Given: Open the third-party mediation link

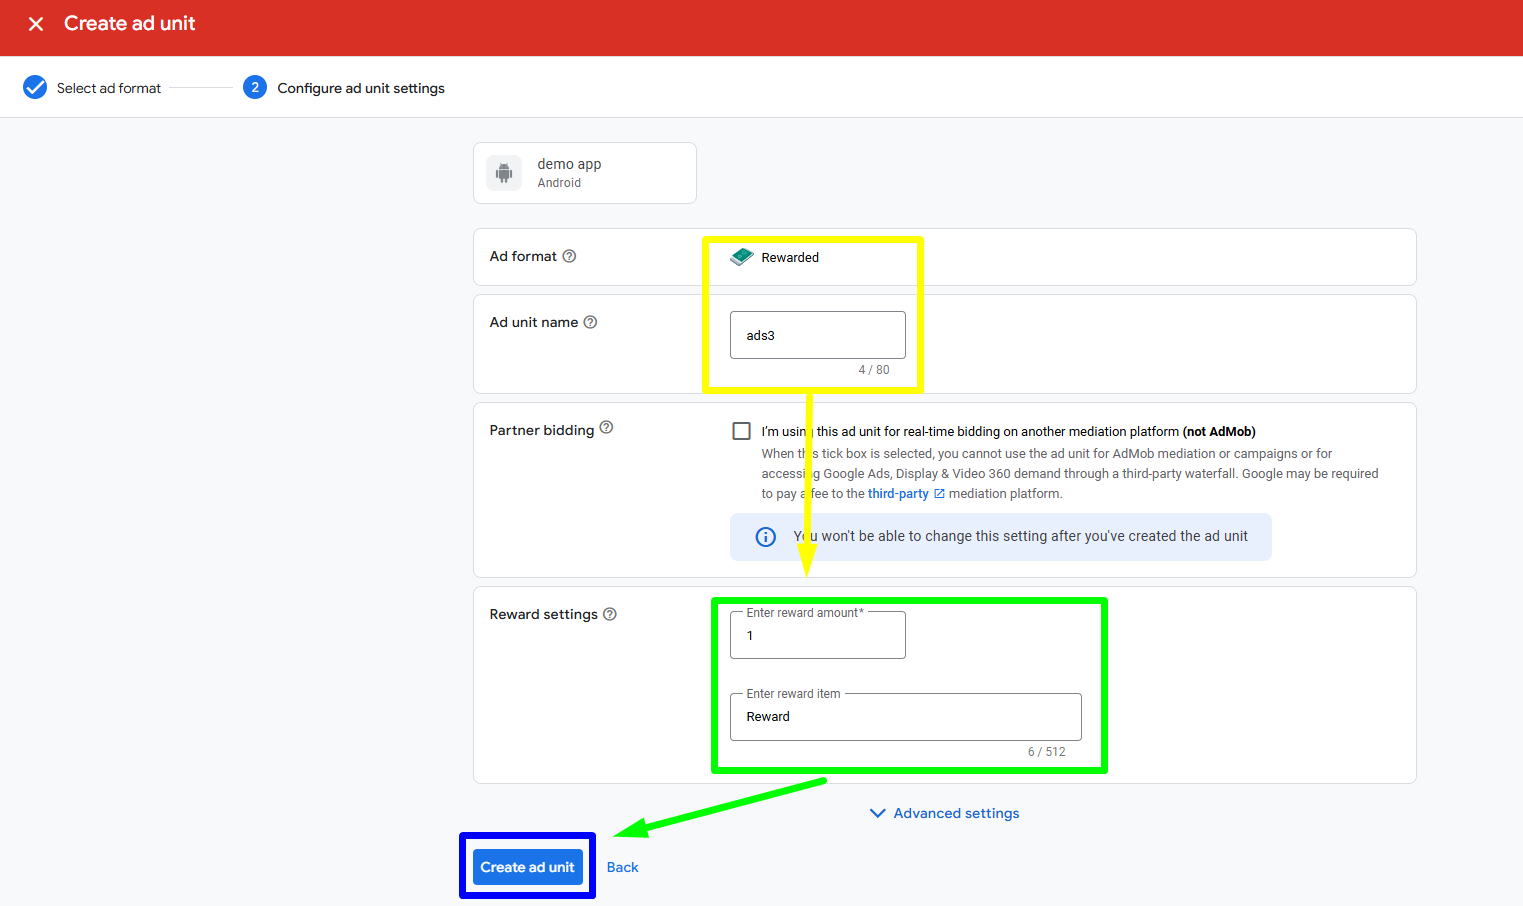Looking at the screenshot, I should pos(898,493).
